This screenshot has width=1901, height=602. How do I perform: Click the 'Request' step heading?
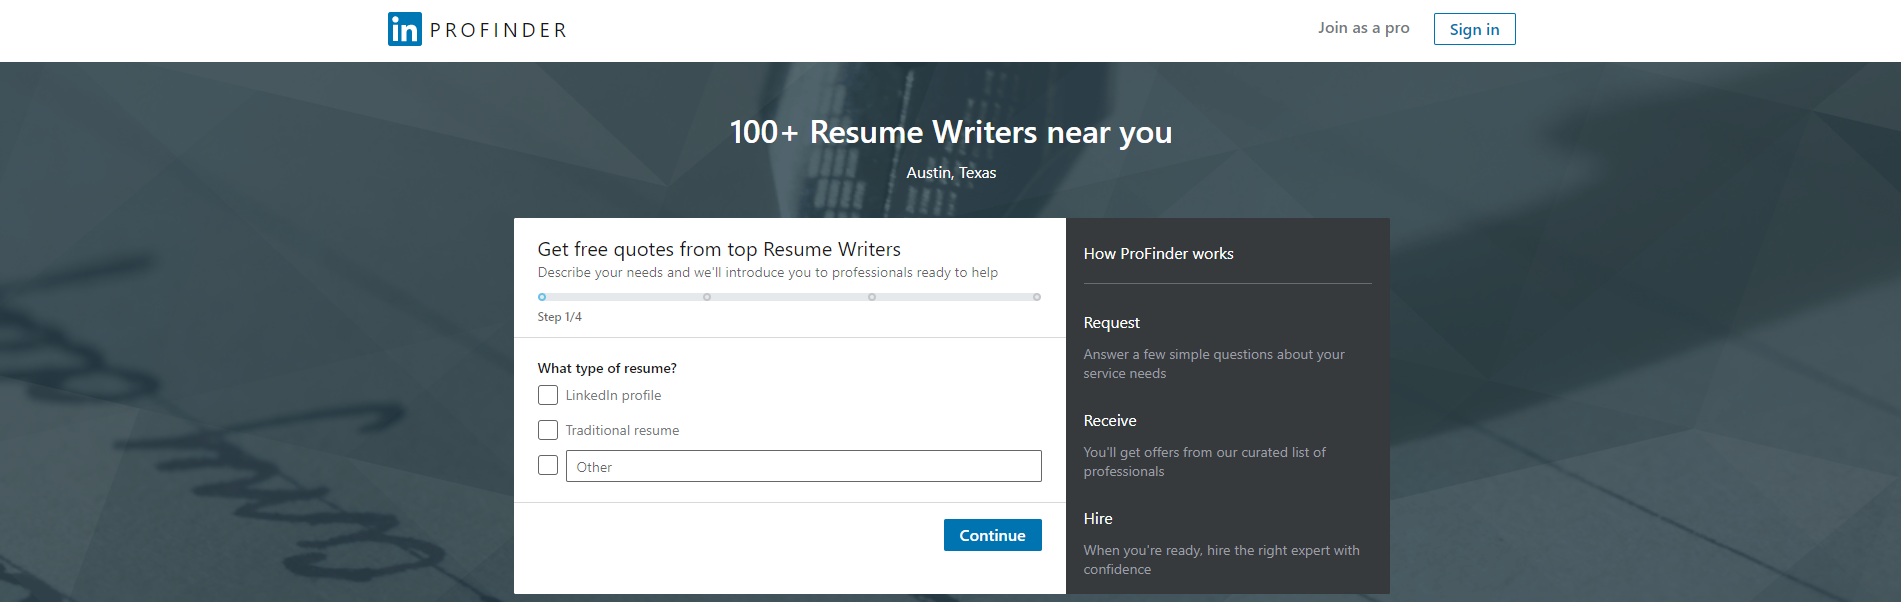pyautogui.click(x=1111, y=323)
